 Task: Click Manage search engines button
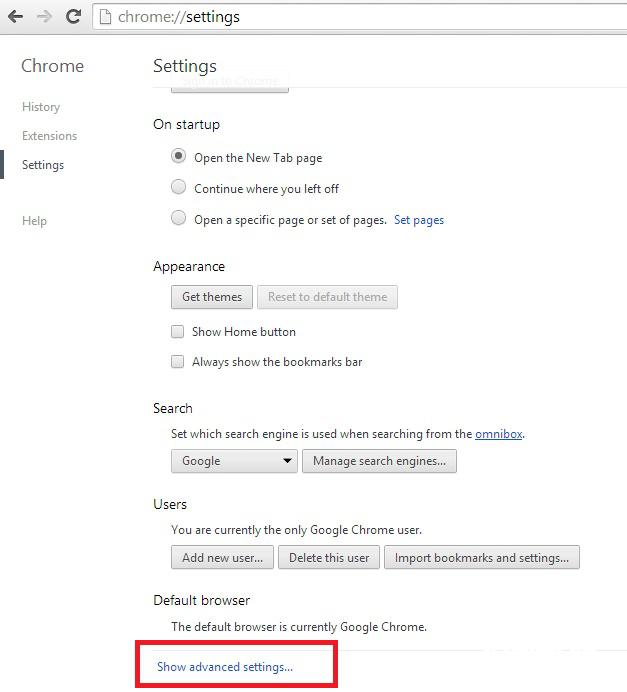pos(380,461)
